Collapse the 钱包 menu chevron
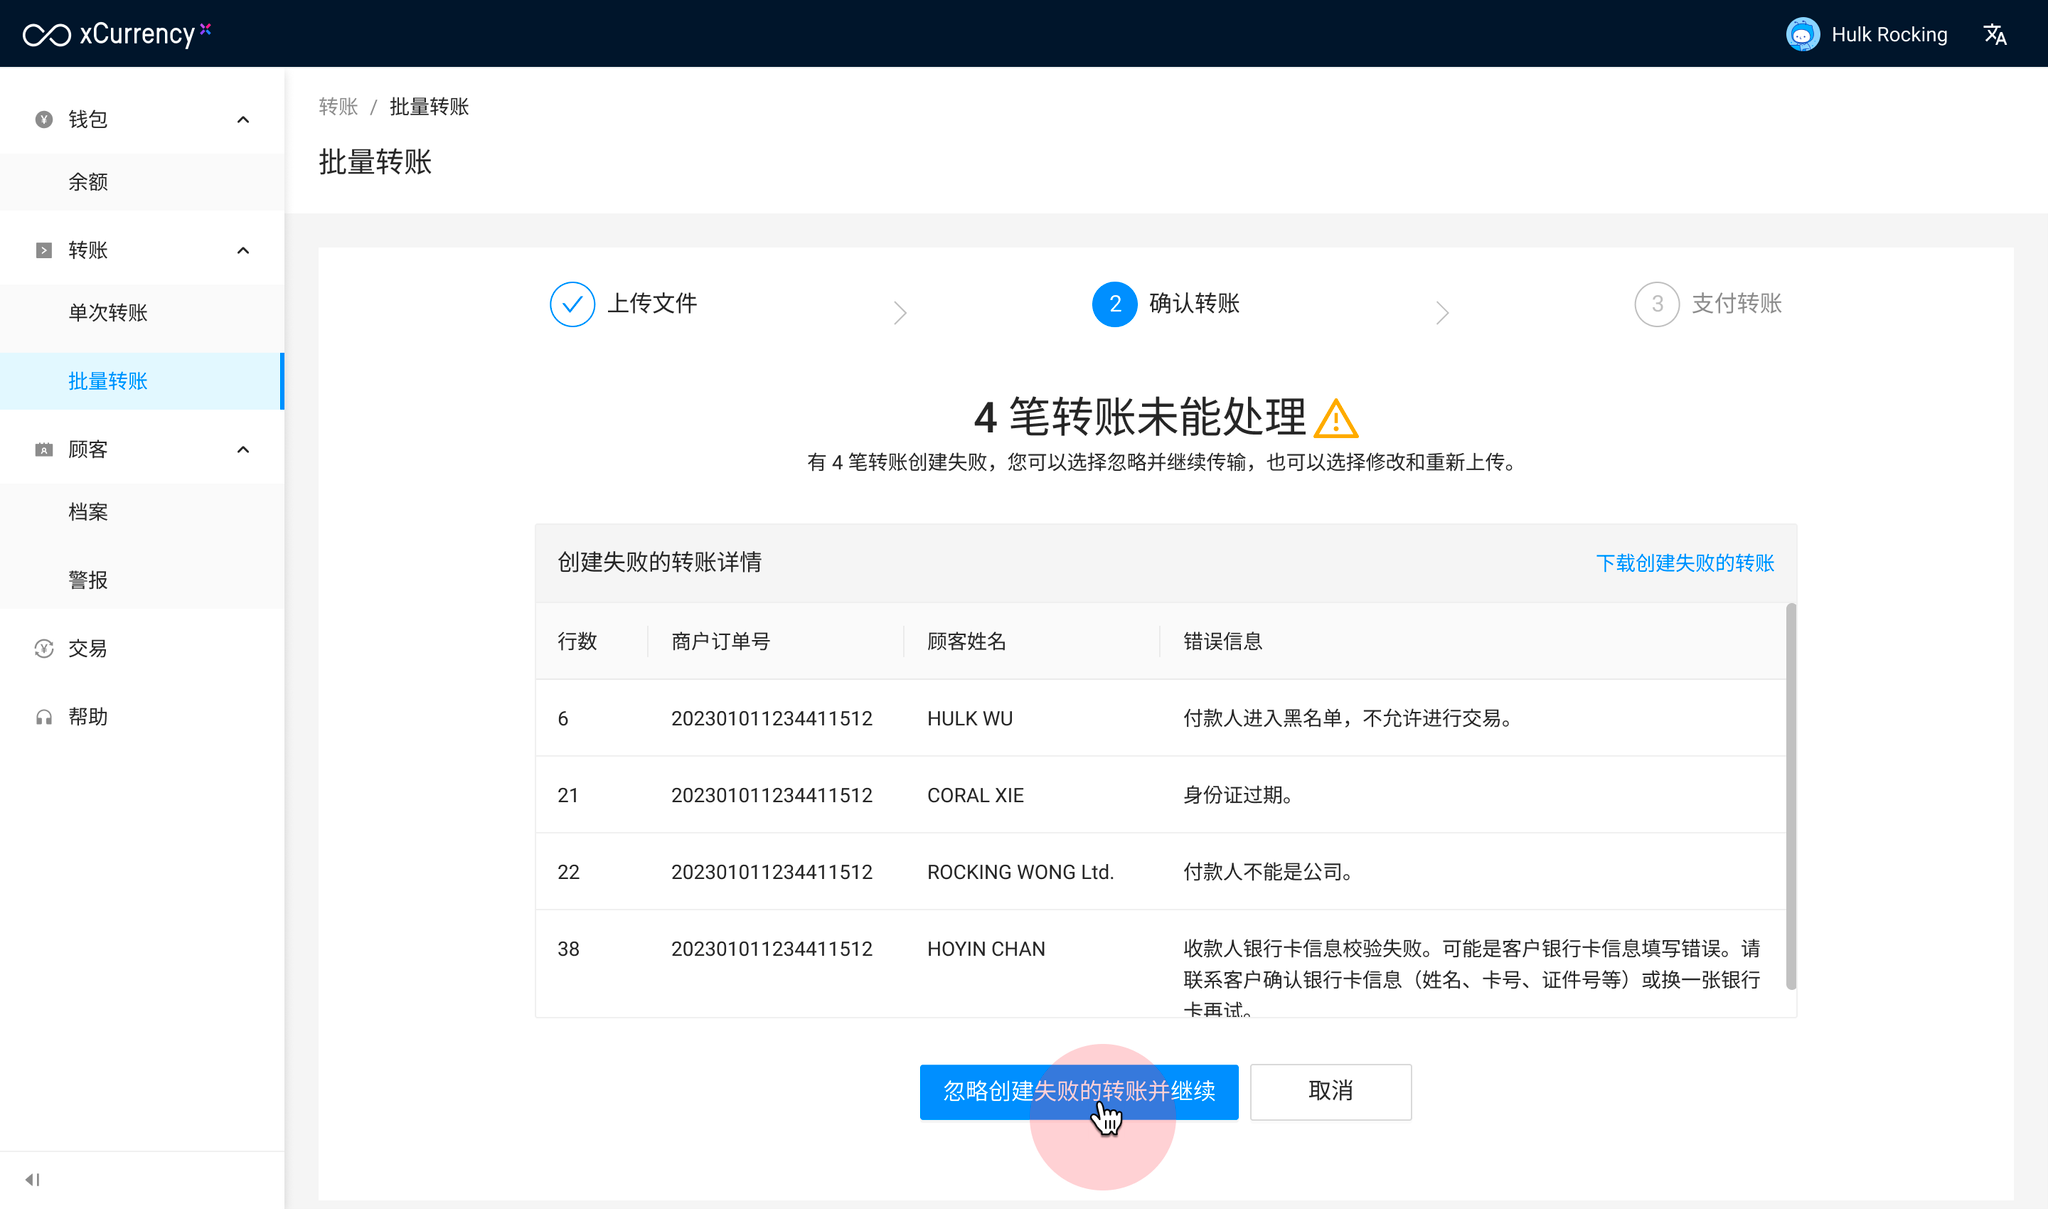This screenshot has height=1209, width=2048. coord(243,120)
